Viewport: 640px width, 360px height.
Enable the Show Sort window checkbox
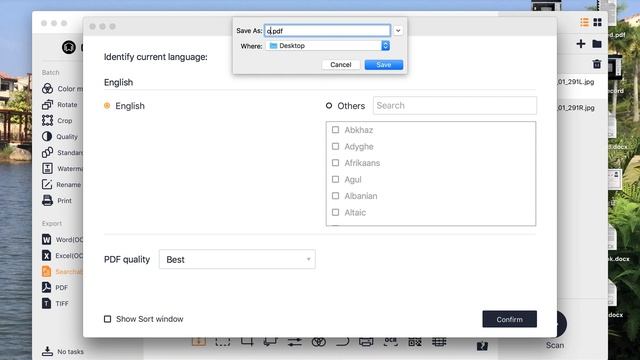[x=107, y=319]
